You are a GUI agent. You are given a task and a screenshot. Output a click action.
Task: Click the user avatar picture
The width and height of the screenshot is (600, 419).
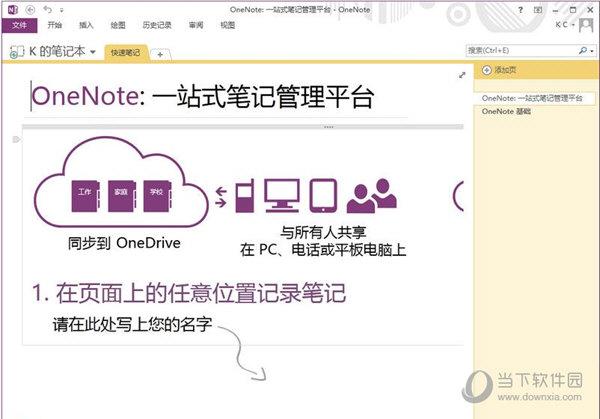pos(586,25)
